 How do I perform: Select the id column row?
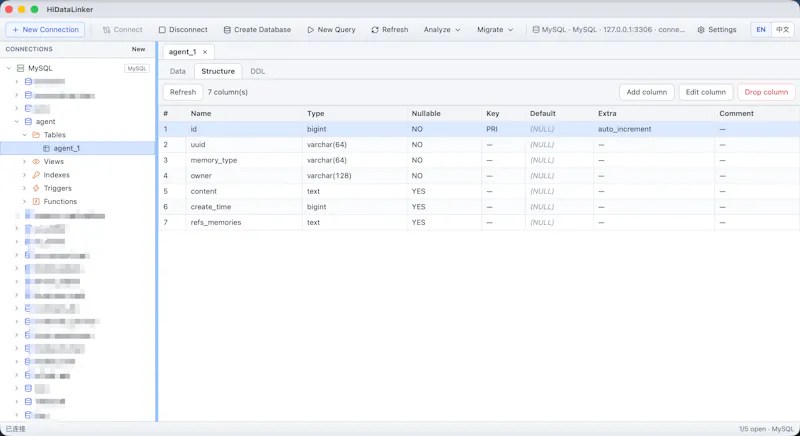coord(479,129)
